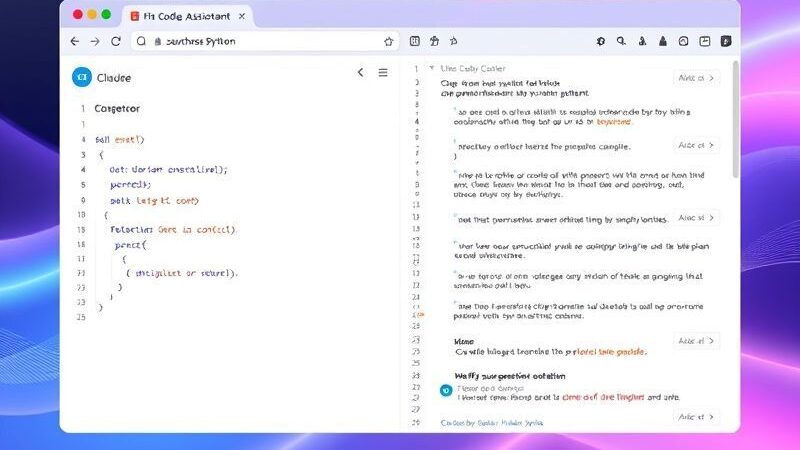Click the orange marker in the right panel gutter
This screenshot has width=800, height=450.
[420, 315]
